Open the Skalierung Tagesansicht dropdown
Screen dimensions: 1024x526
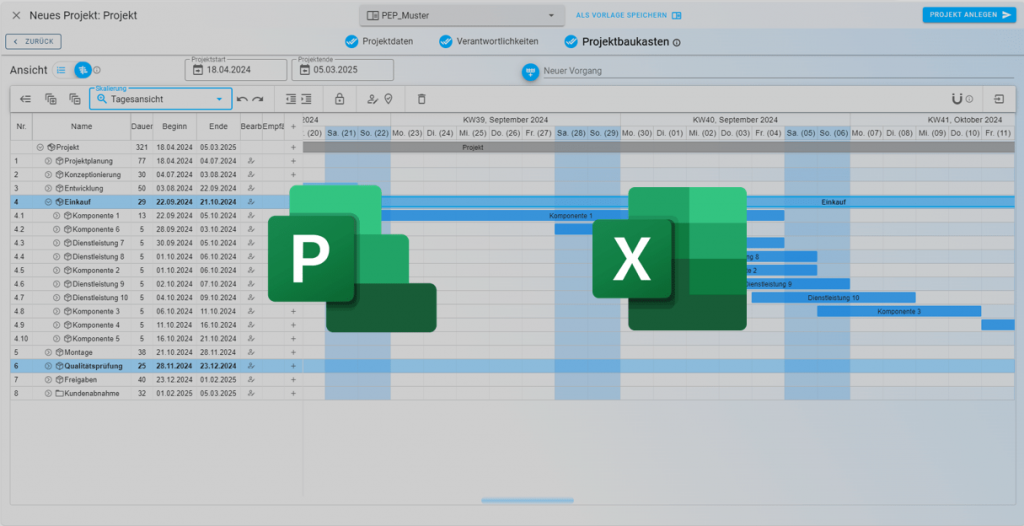161,99
